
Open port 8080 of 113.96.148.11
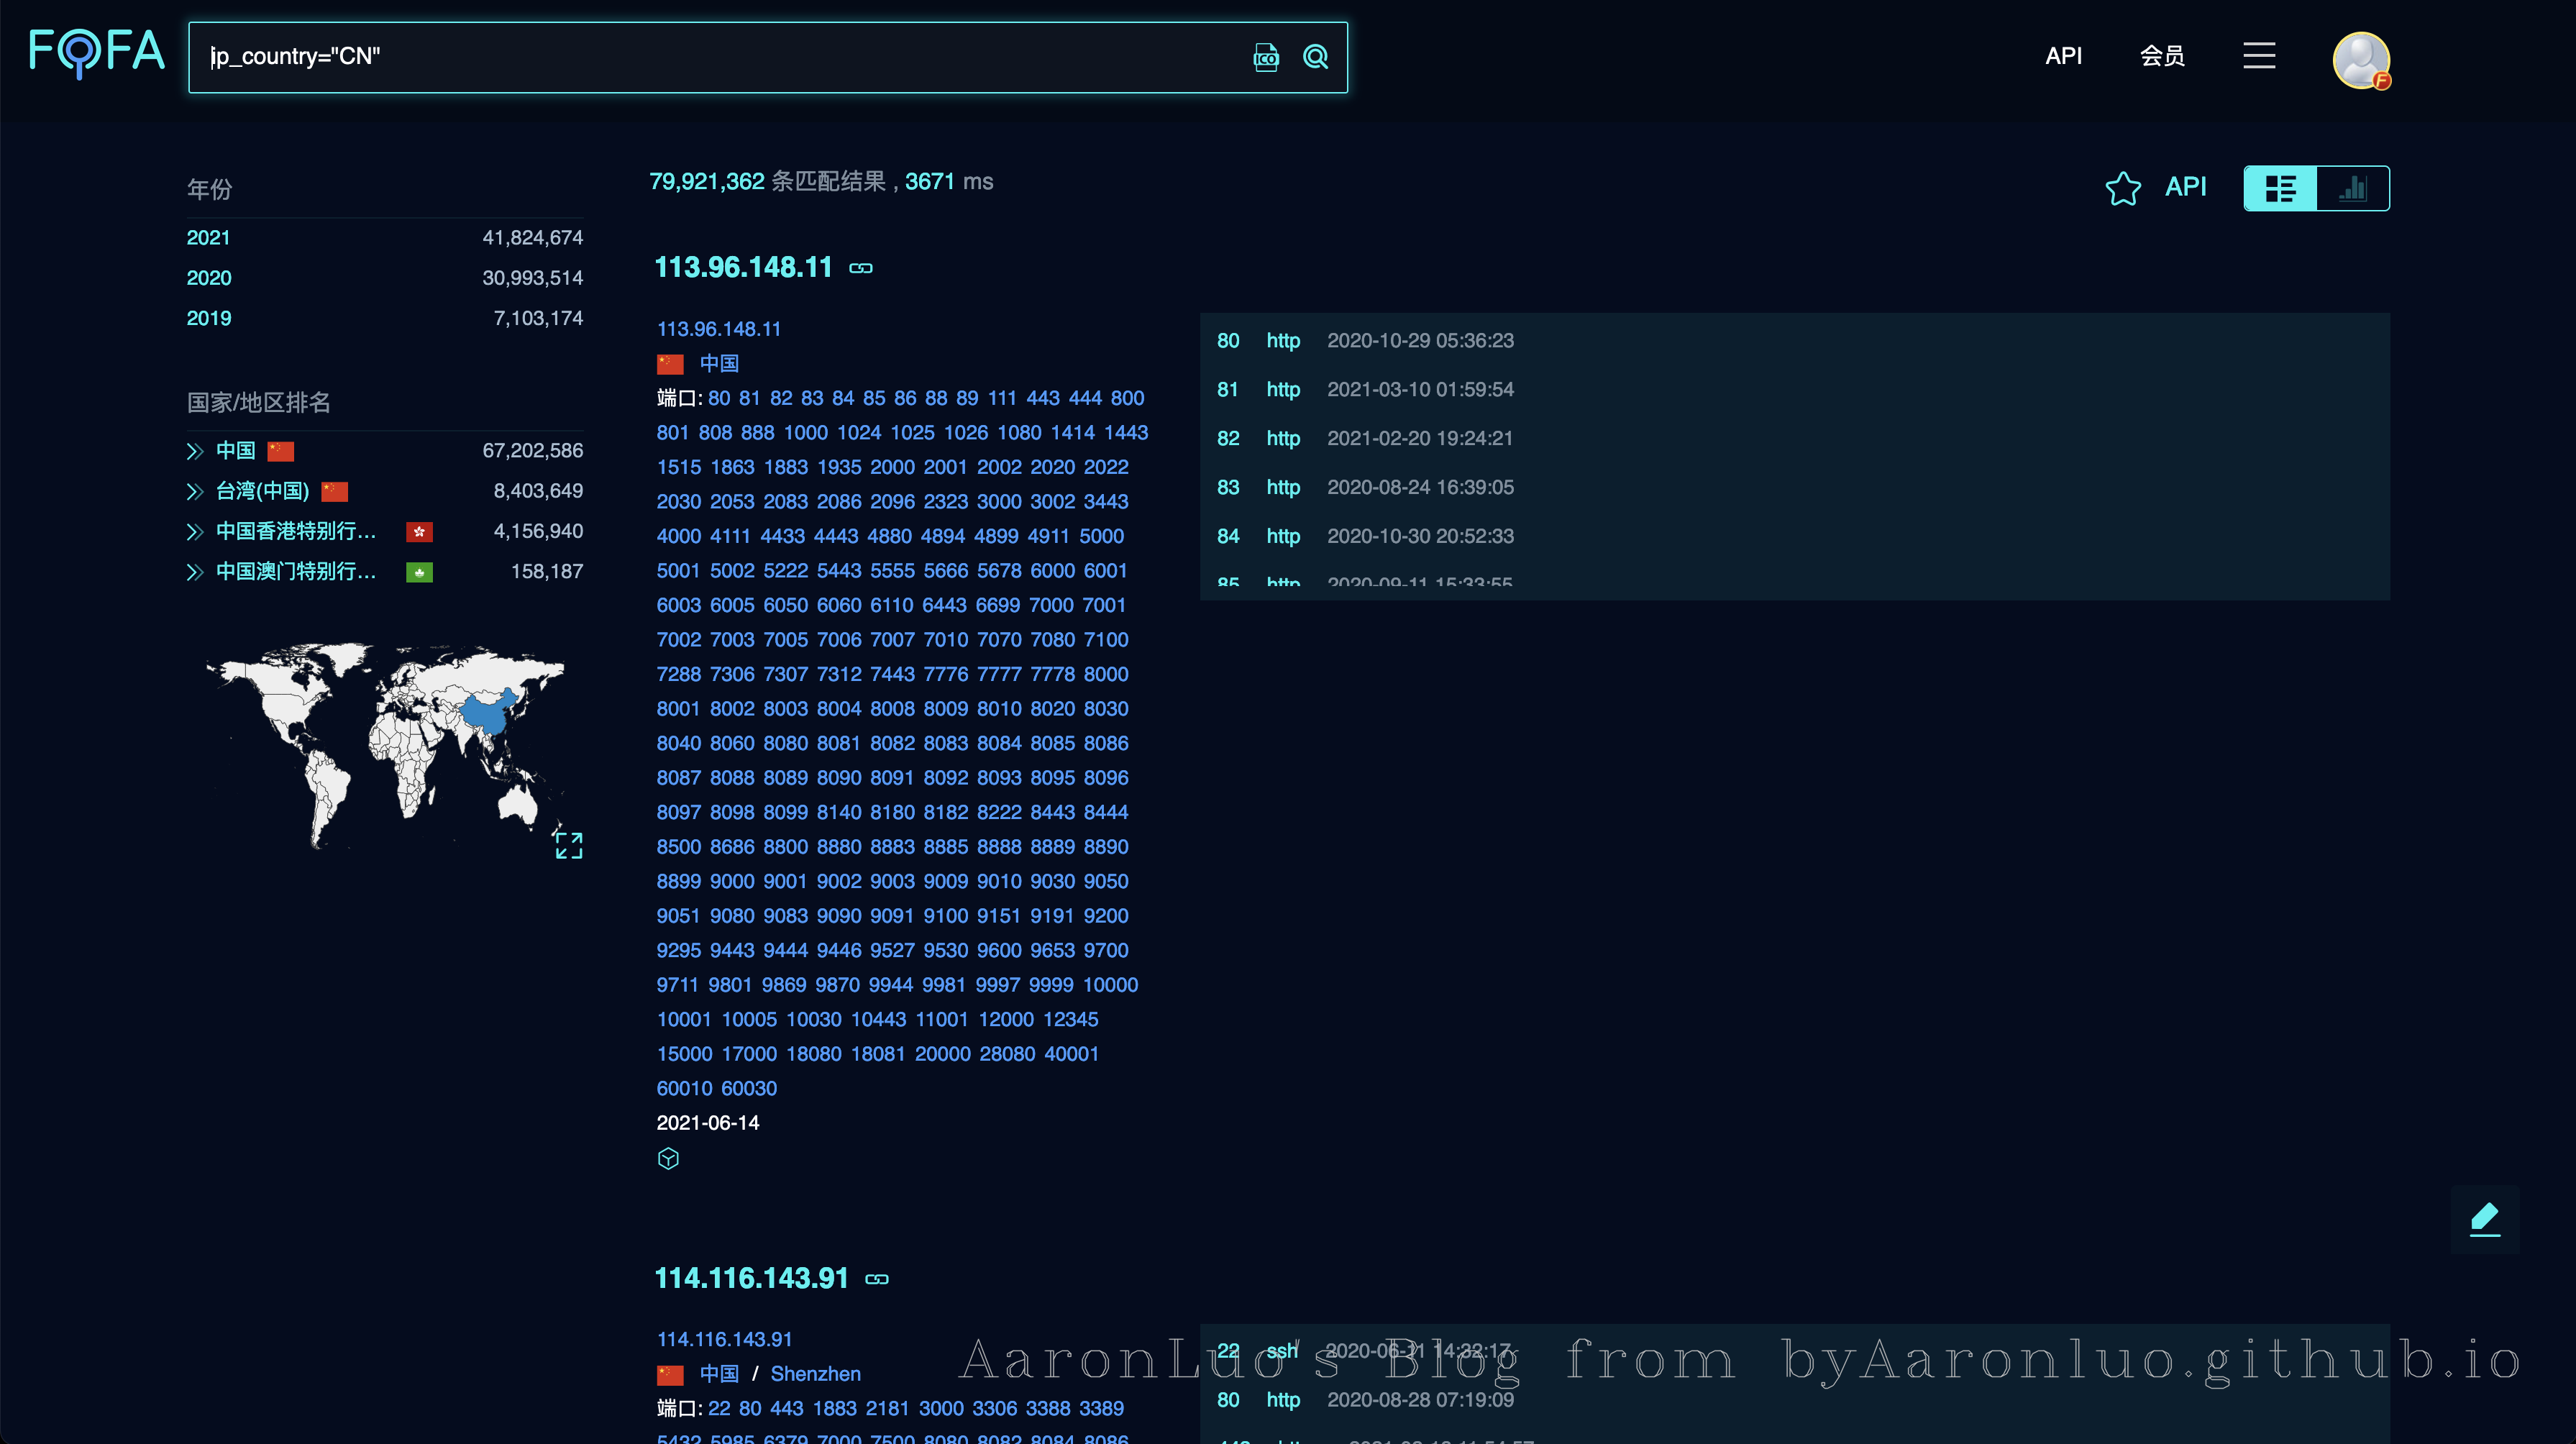[x=785, y=743]
